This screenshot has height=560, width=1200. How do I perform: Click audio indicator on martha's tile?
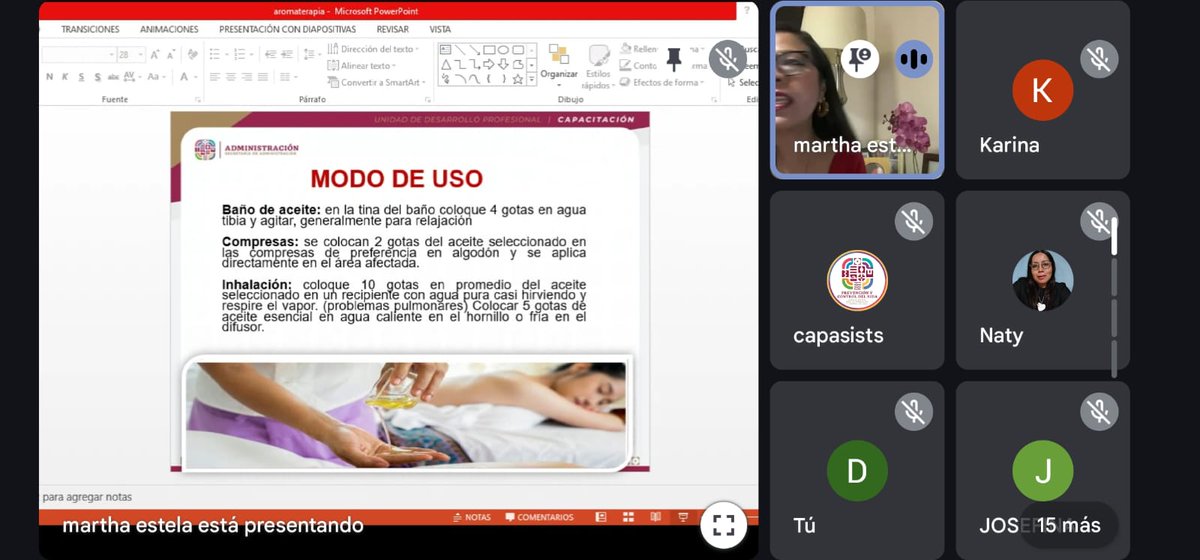(913, 59)
